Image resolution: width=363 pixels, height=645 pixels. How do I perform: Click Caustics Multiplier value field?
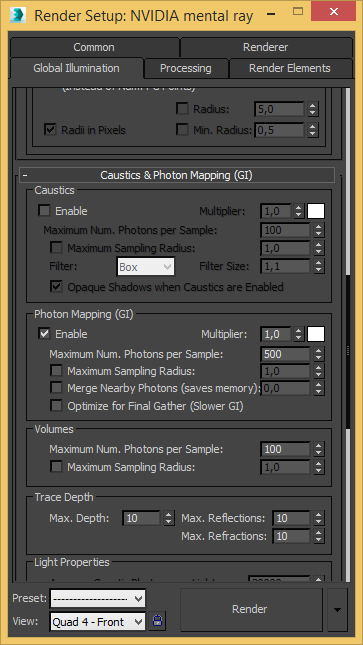(276, 211)
